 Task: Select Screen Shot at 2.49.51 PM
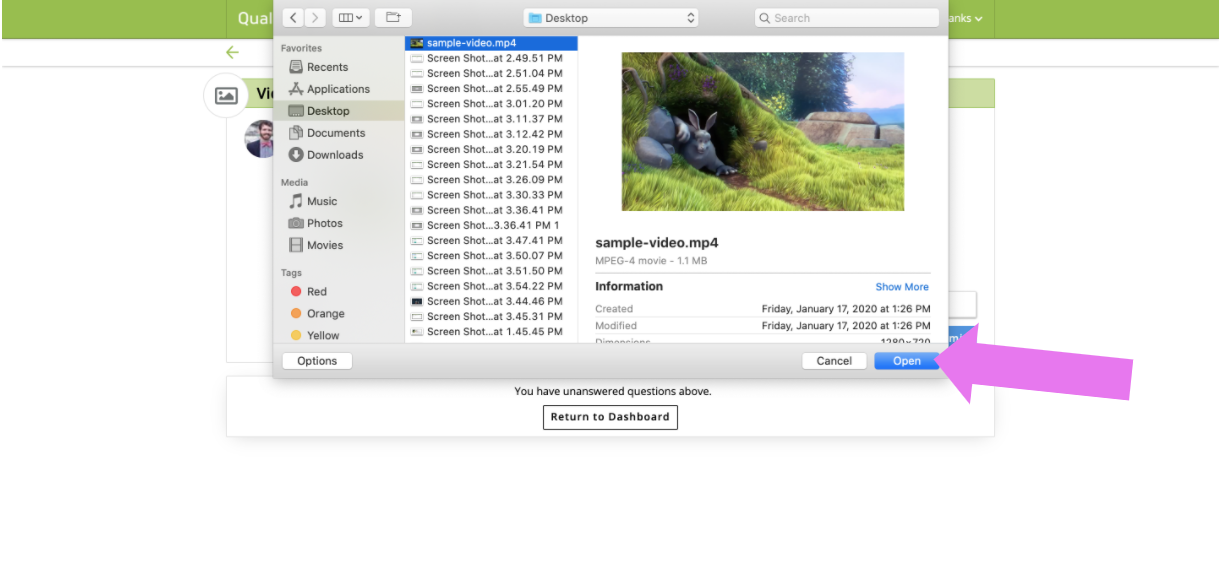(x=491, y=58)
